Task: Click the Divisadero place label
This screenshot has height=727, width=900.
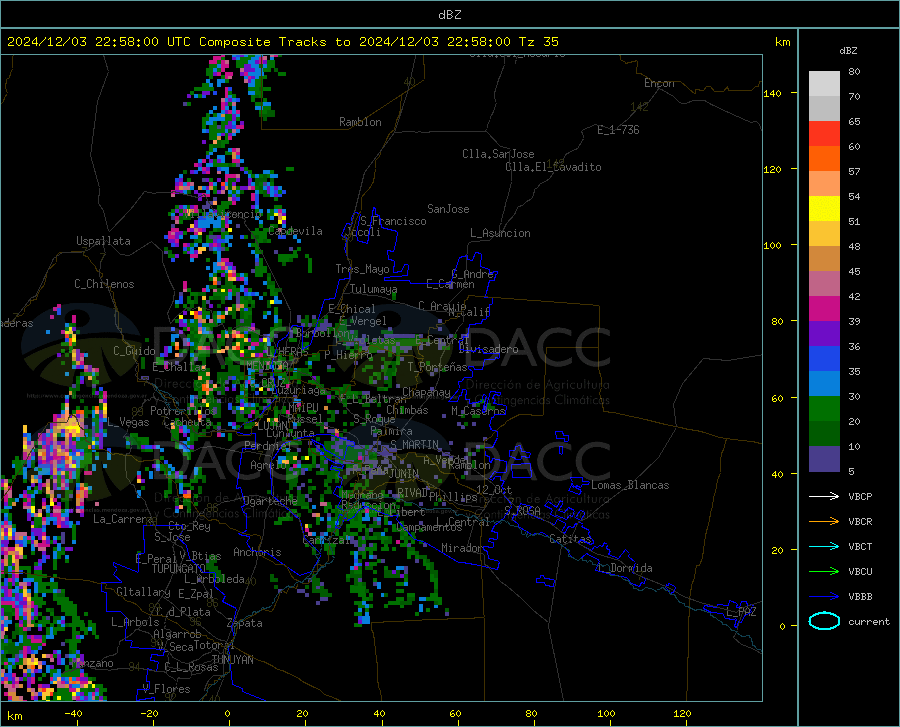Action: (x=488, y=349)
